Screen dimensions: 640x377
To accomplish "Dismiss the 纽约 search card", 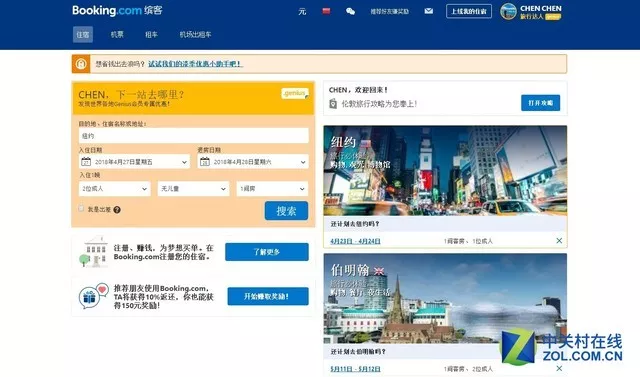I will click(559, 241).
